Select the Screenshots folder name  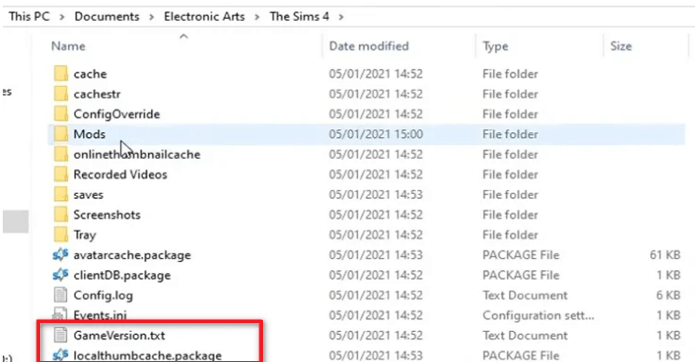click(107, 214)
